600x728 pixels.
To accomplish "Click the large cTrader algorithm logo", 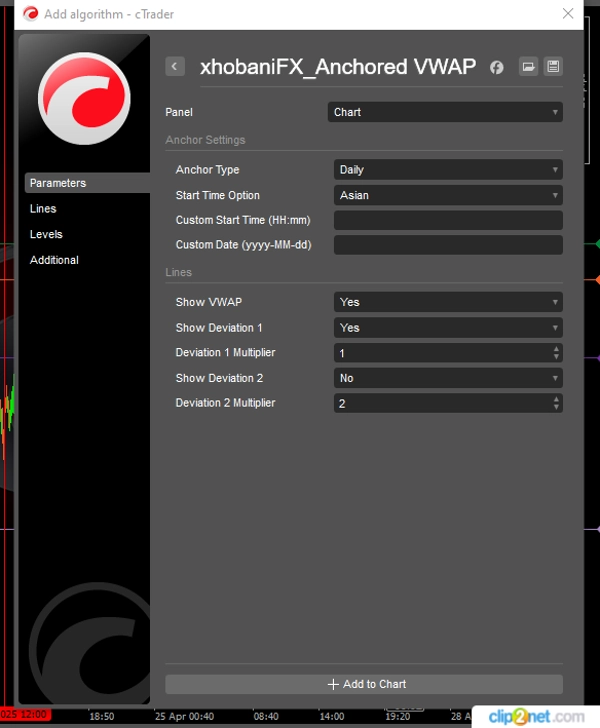I will pyautogui.click(x=84, y=98).
